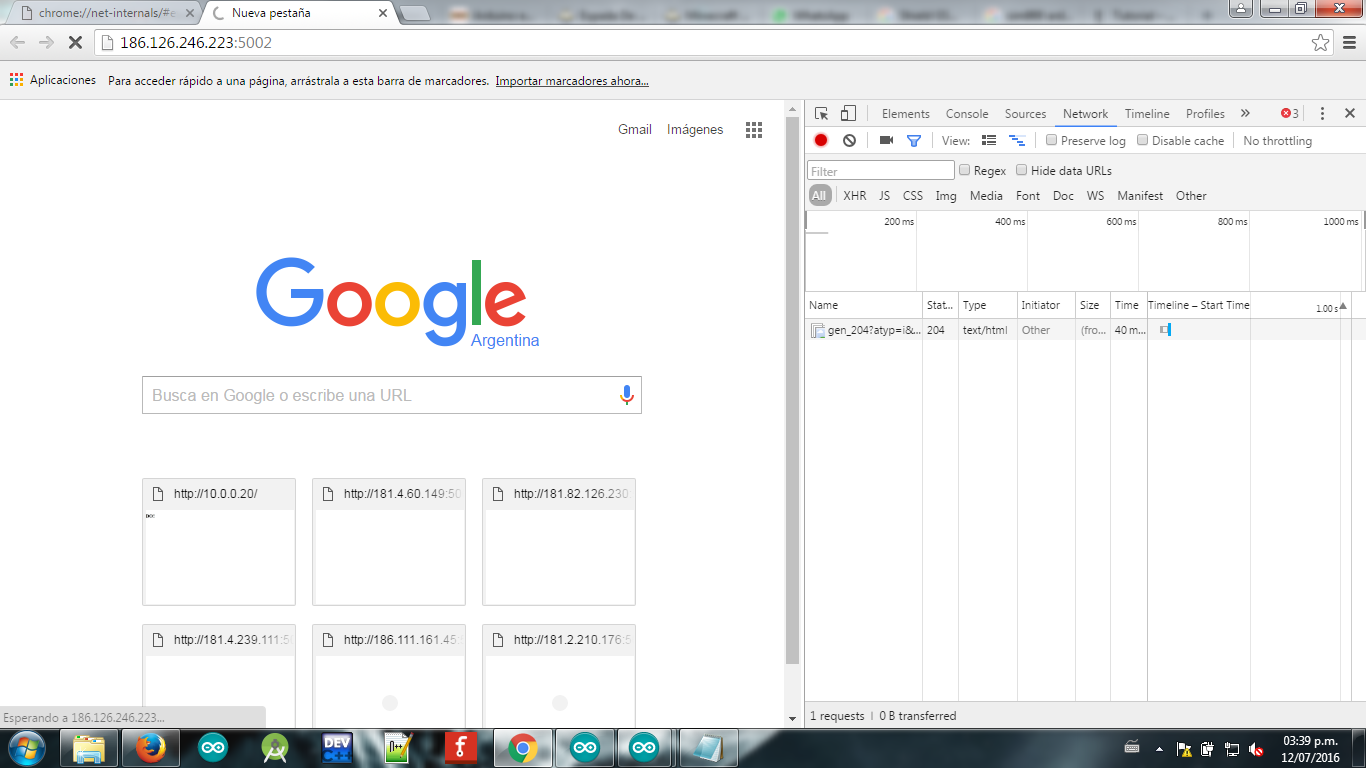Filter network requests by CSS

(913, 196)
